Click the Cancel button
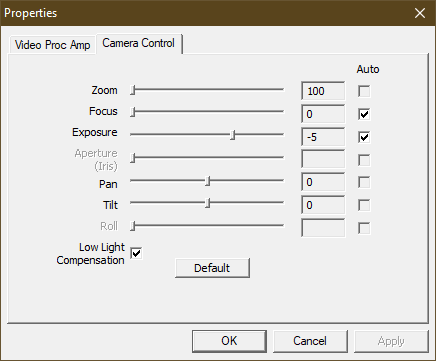Image resolution: width=436 pixels, height=361 pixels. (x=310, y=341)
